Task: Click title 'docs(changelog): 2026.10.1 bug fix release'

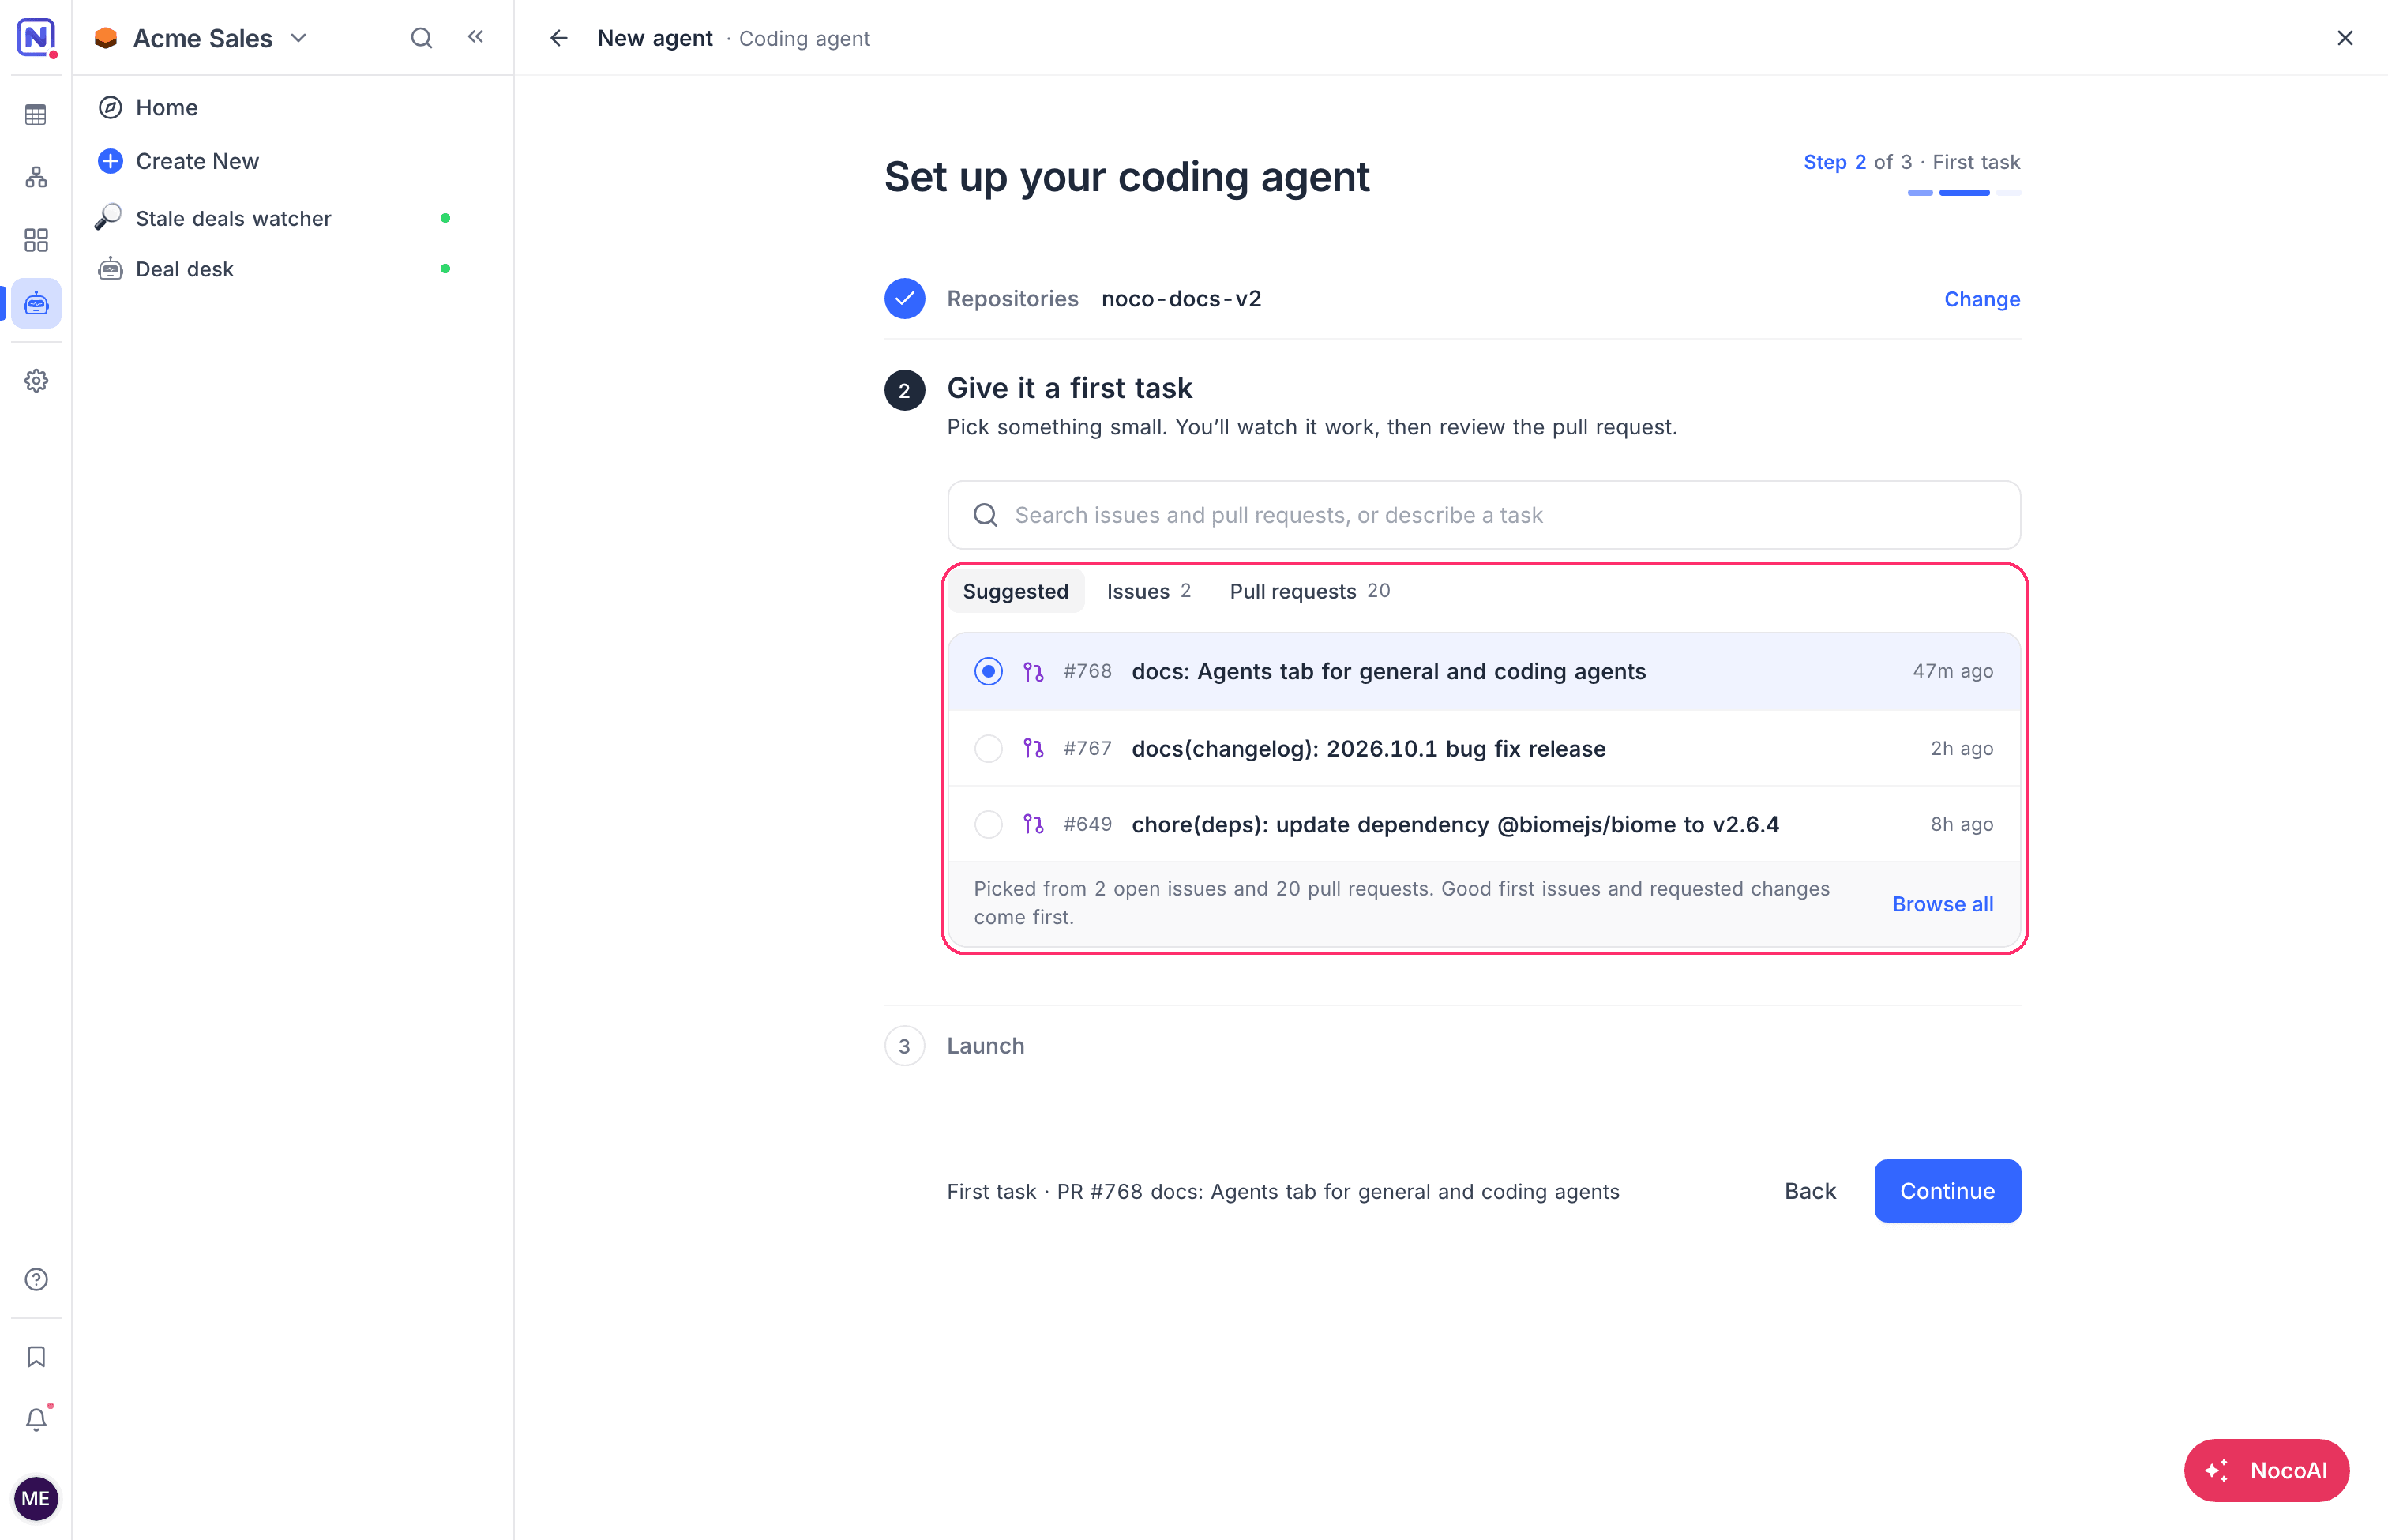Action: (x=1368, y=748)
